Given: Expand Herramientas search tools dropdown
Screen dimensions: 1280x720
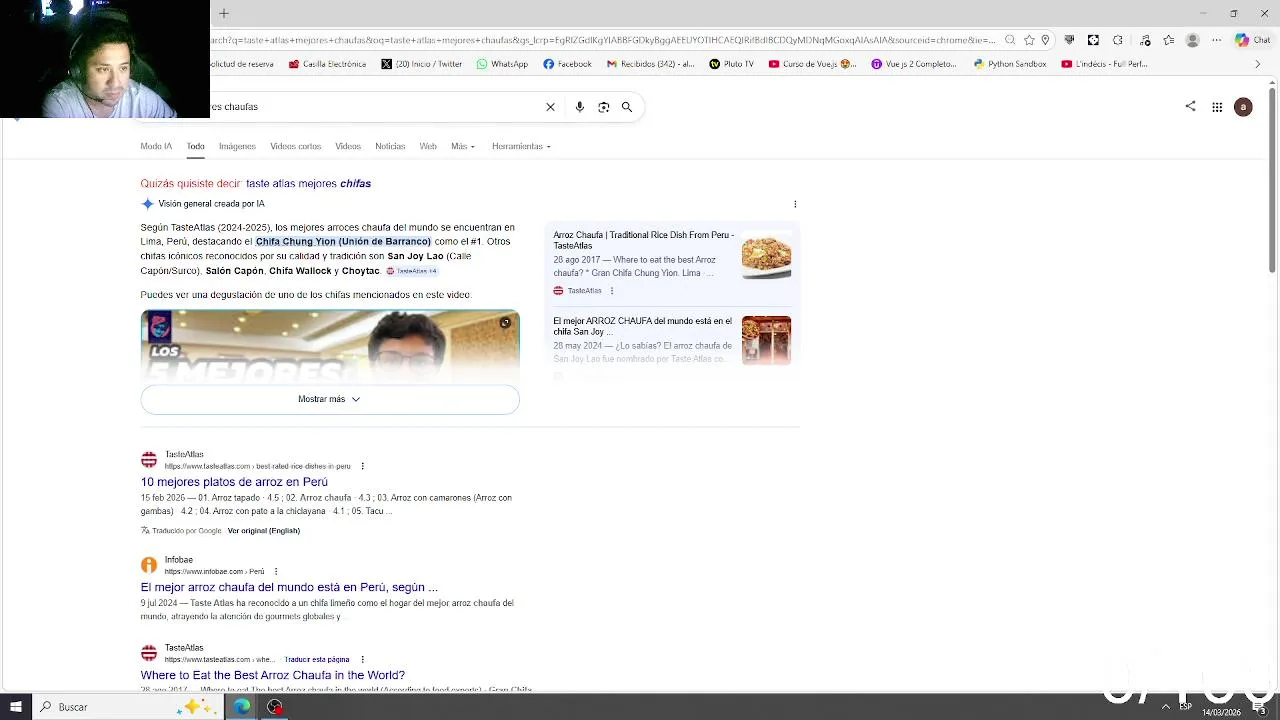Looking at the screenshot, I should click(x=521, y=146).
